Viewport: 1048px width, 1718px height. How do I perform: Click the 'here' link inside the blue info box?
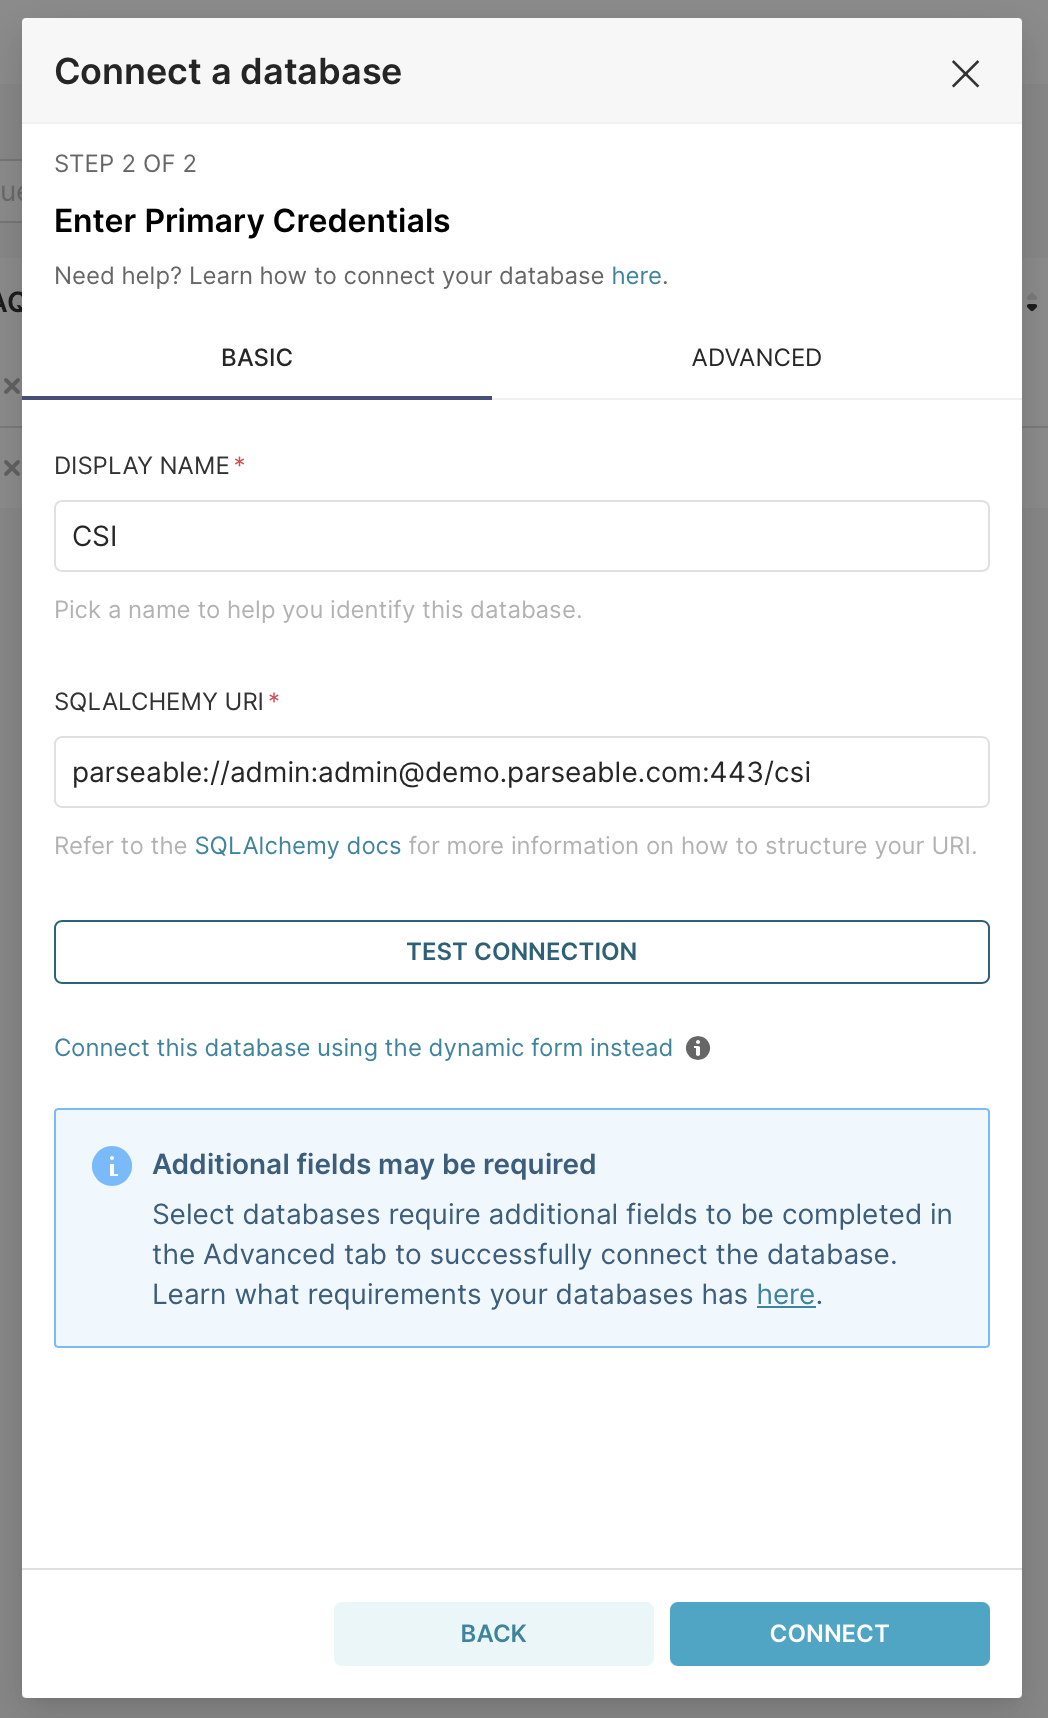pyautogui.click(x=785, y=1294)
